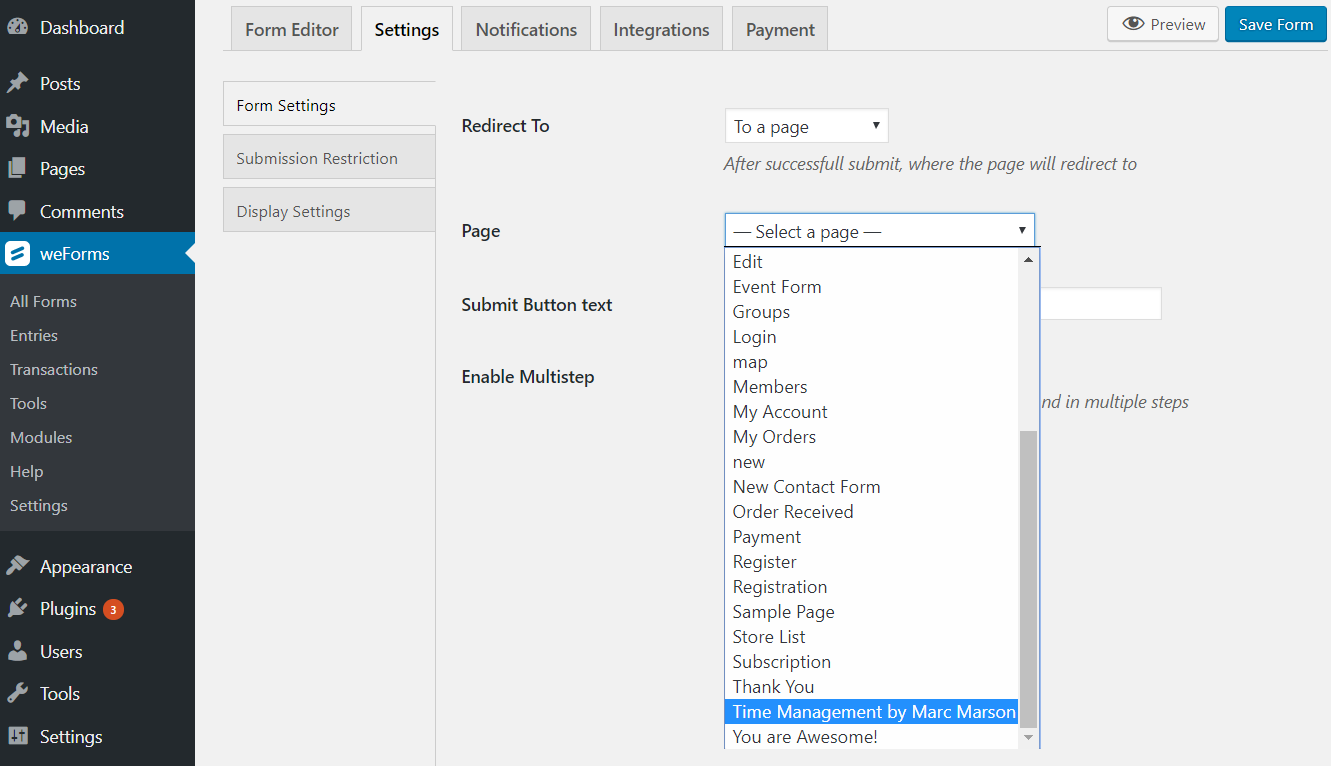Choose Thank You from the page list
Image resolution: width=1331 pixels, height=766 pixels.
click(x=870, y=687)
